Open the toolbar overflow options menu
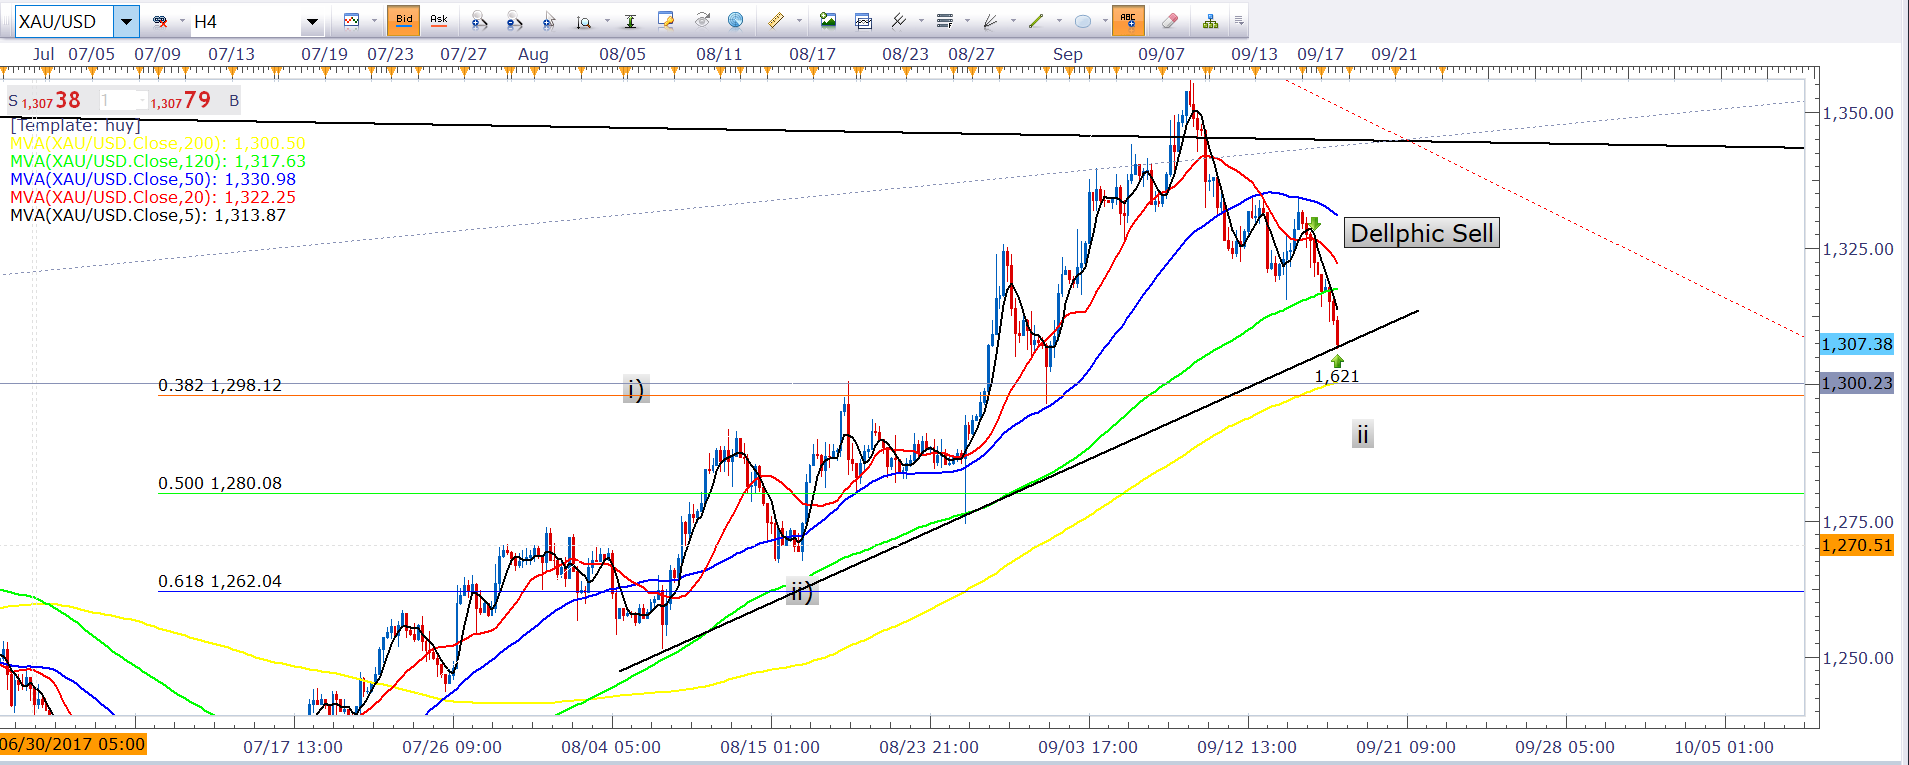The height and width of the screenshot is (765, 1909). (x=1239, y=20)
